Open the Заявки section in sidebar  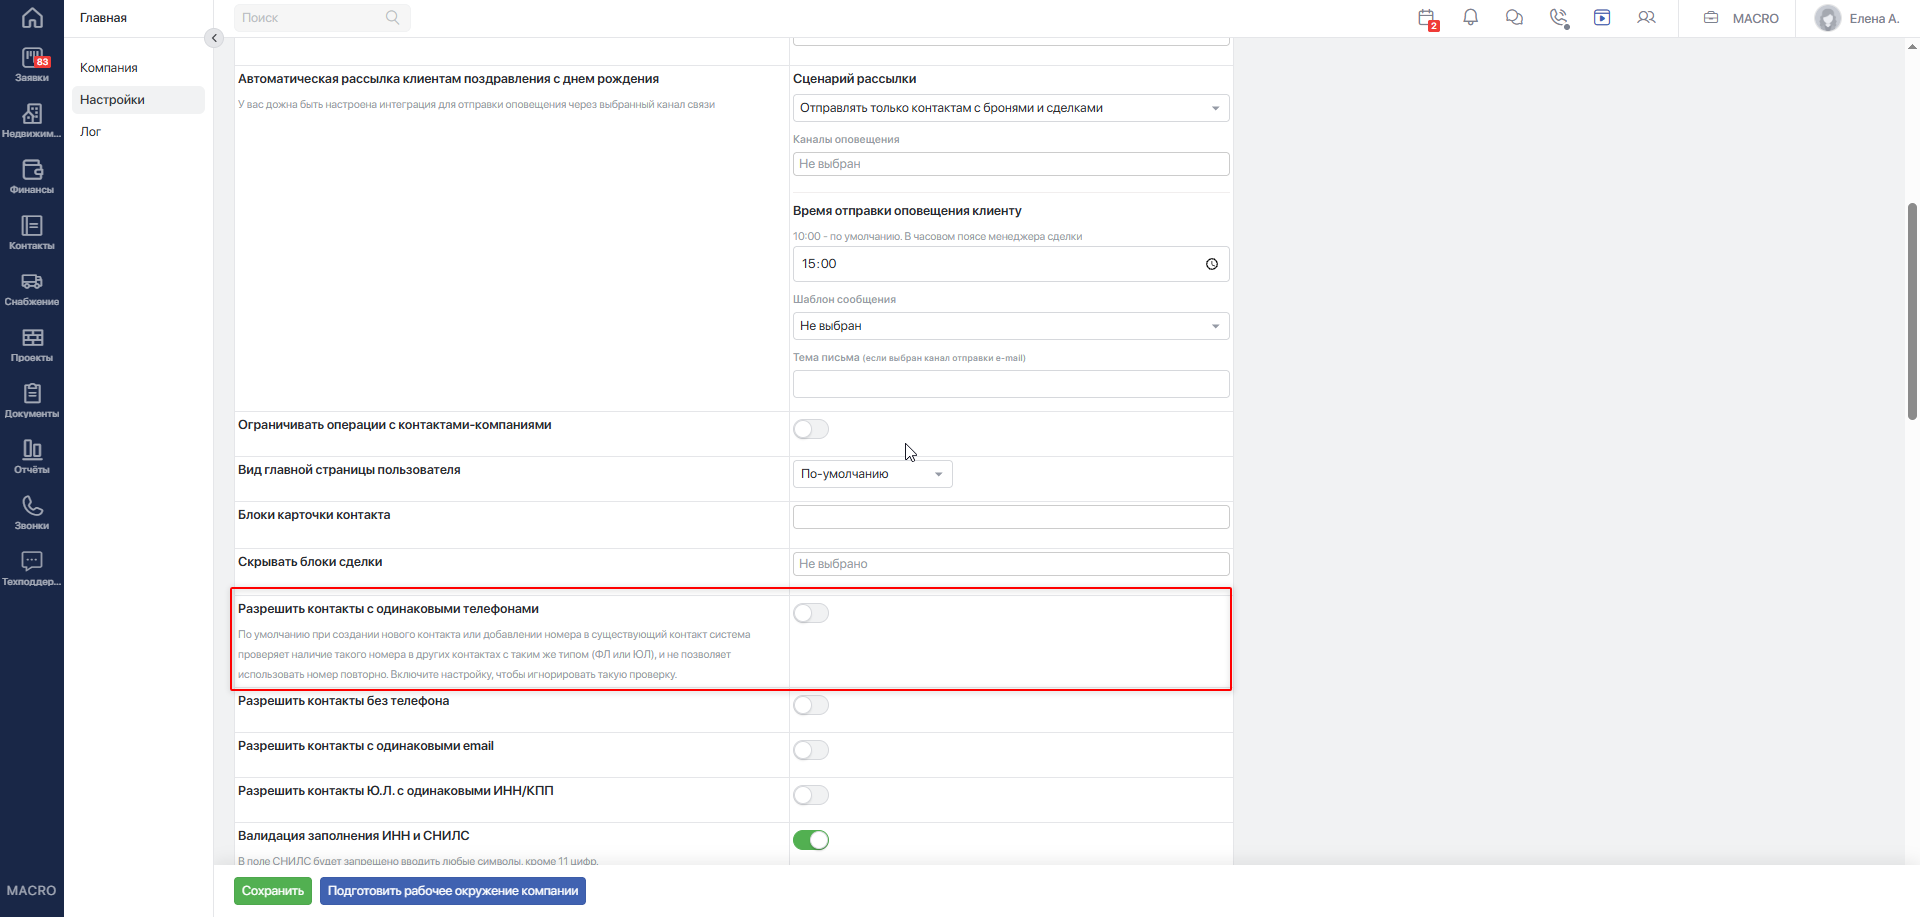(x=32, y=65)
